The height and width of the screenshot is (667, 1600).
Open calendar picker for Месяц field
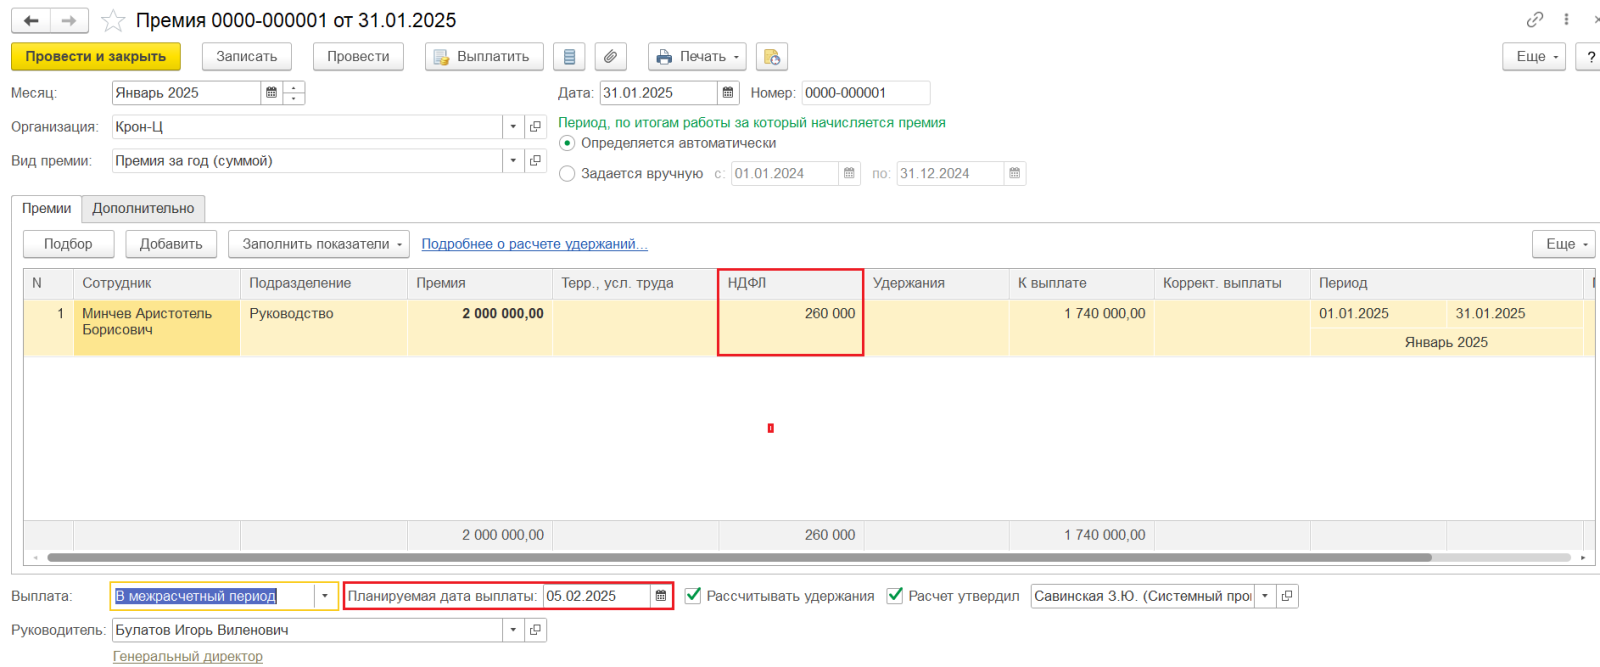(x=271, y=93)
